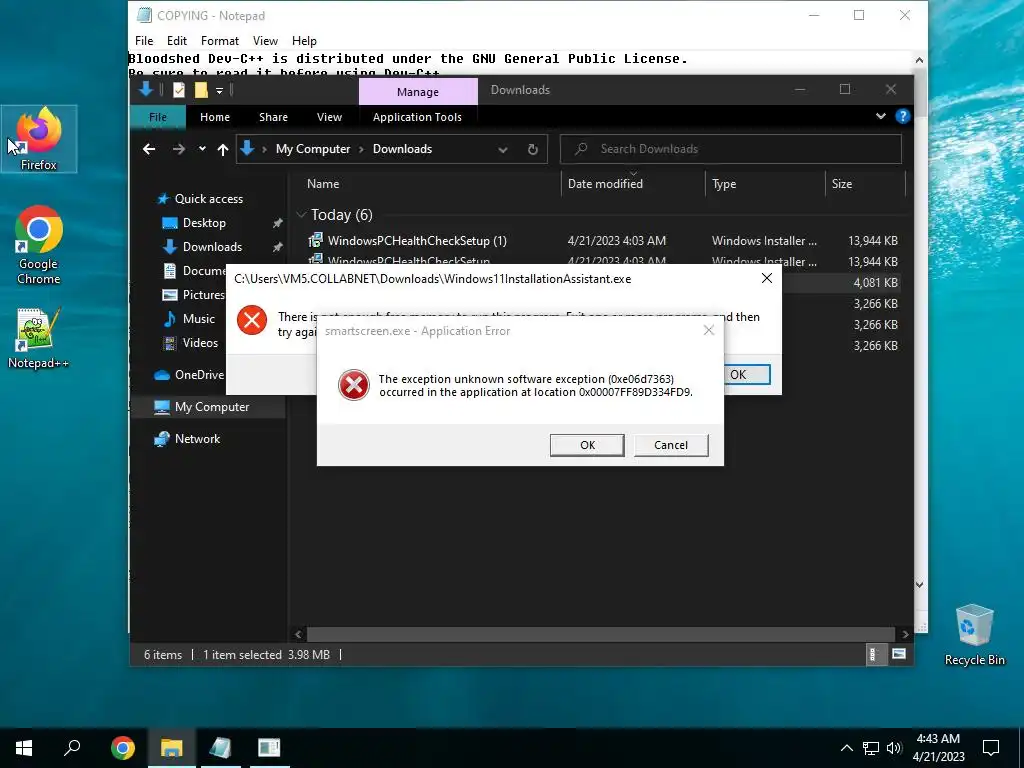Open the Google Chrome desktop shortcut
Screen dimensions: 1024x768
(39, 245)
